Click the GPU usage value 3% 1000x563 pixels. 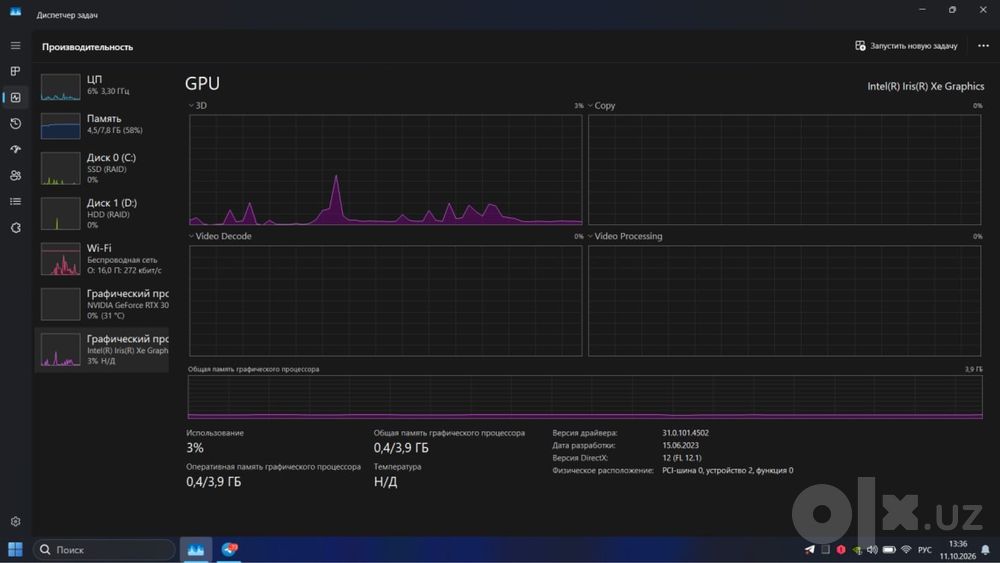tap(195, 448)
